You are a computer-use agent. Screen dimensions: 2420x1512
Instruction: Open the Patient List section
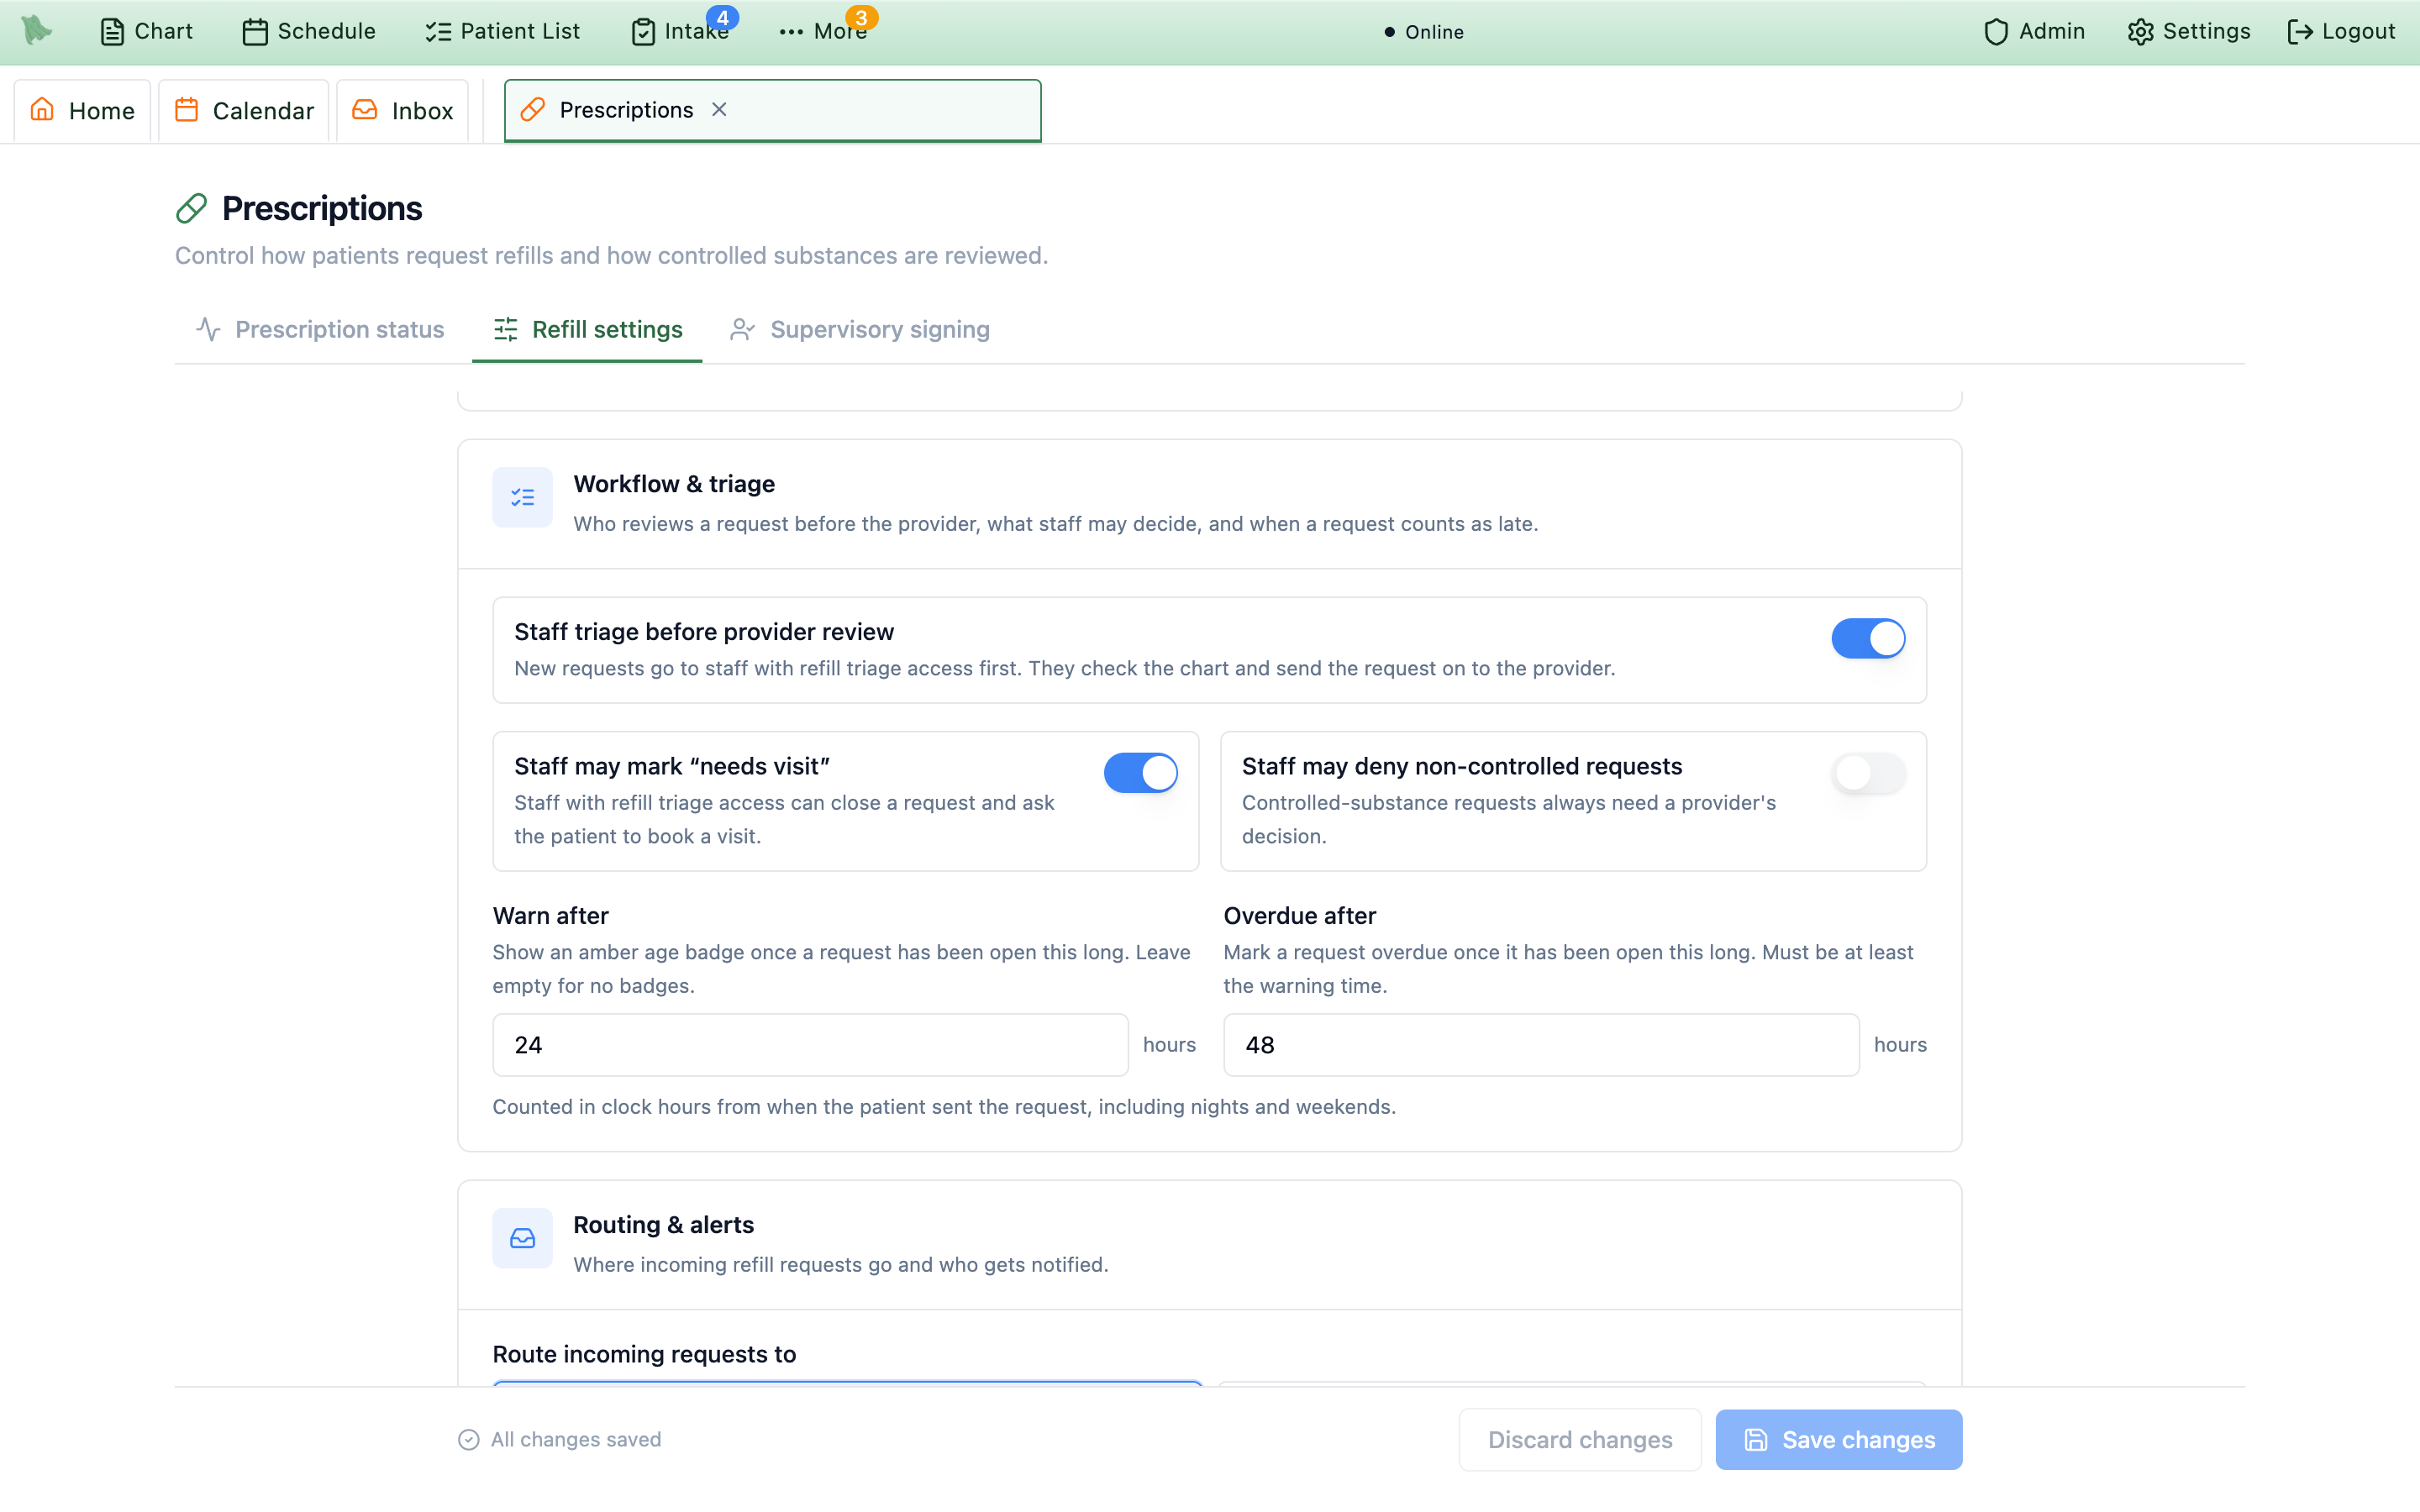click(x=502, y=32)
